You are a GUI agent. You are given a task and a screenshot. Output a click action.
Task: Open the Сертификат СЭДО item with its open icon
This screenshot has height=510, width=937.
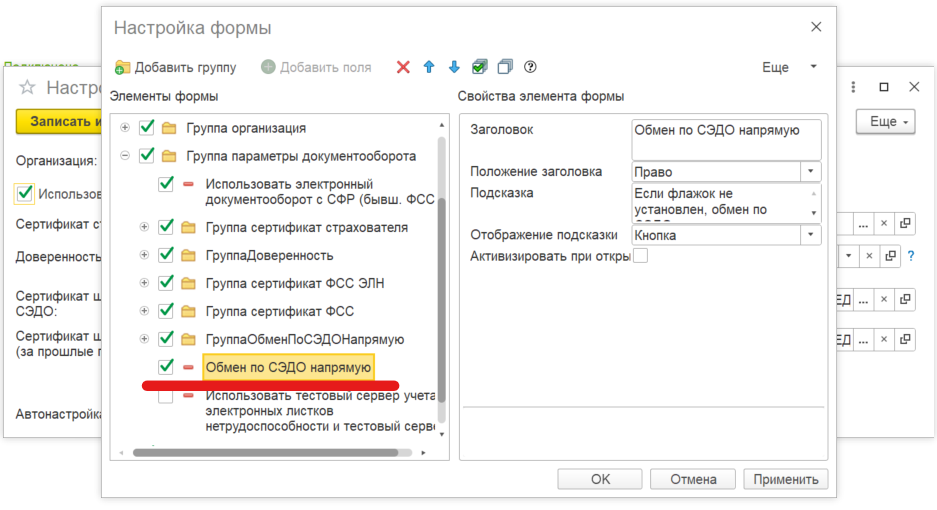(x=905, y=300)
